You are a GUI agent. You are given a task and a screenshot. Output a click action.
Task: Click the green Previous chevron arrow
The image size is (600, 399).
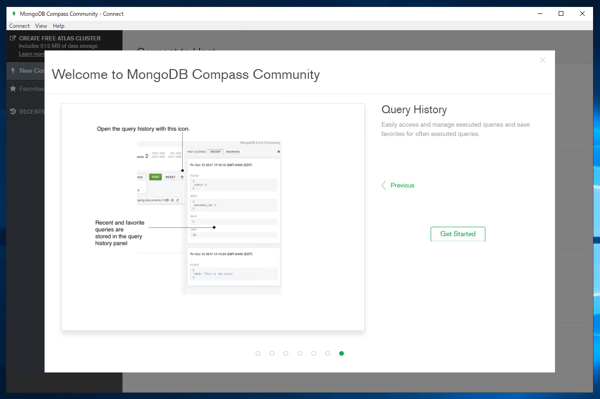384,185
